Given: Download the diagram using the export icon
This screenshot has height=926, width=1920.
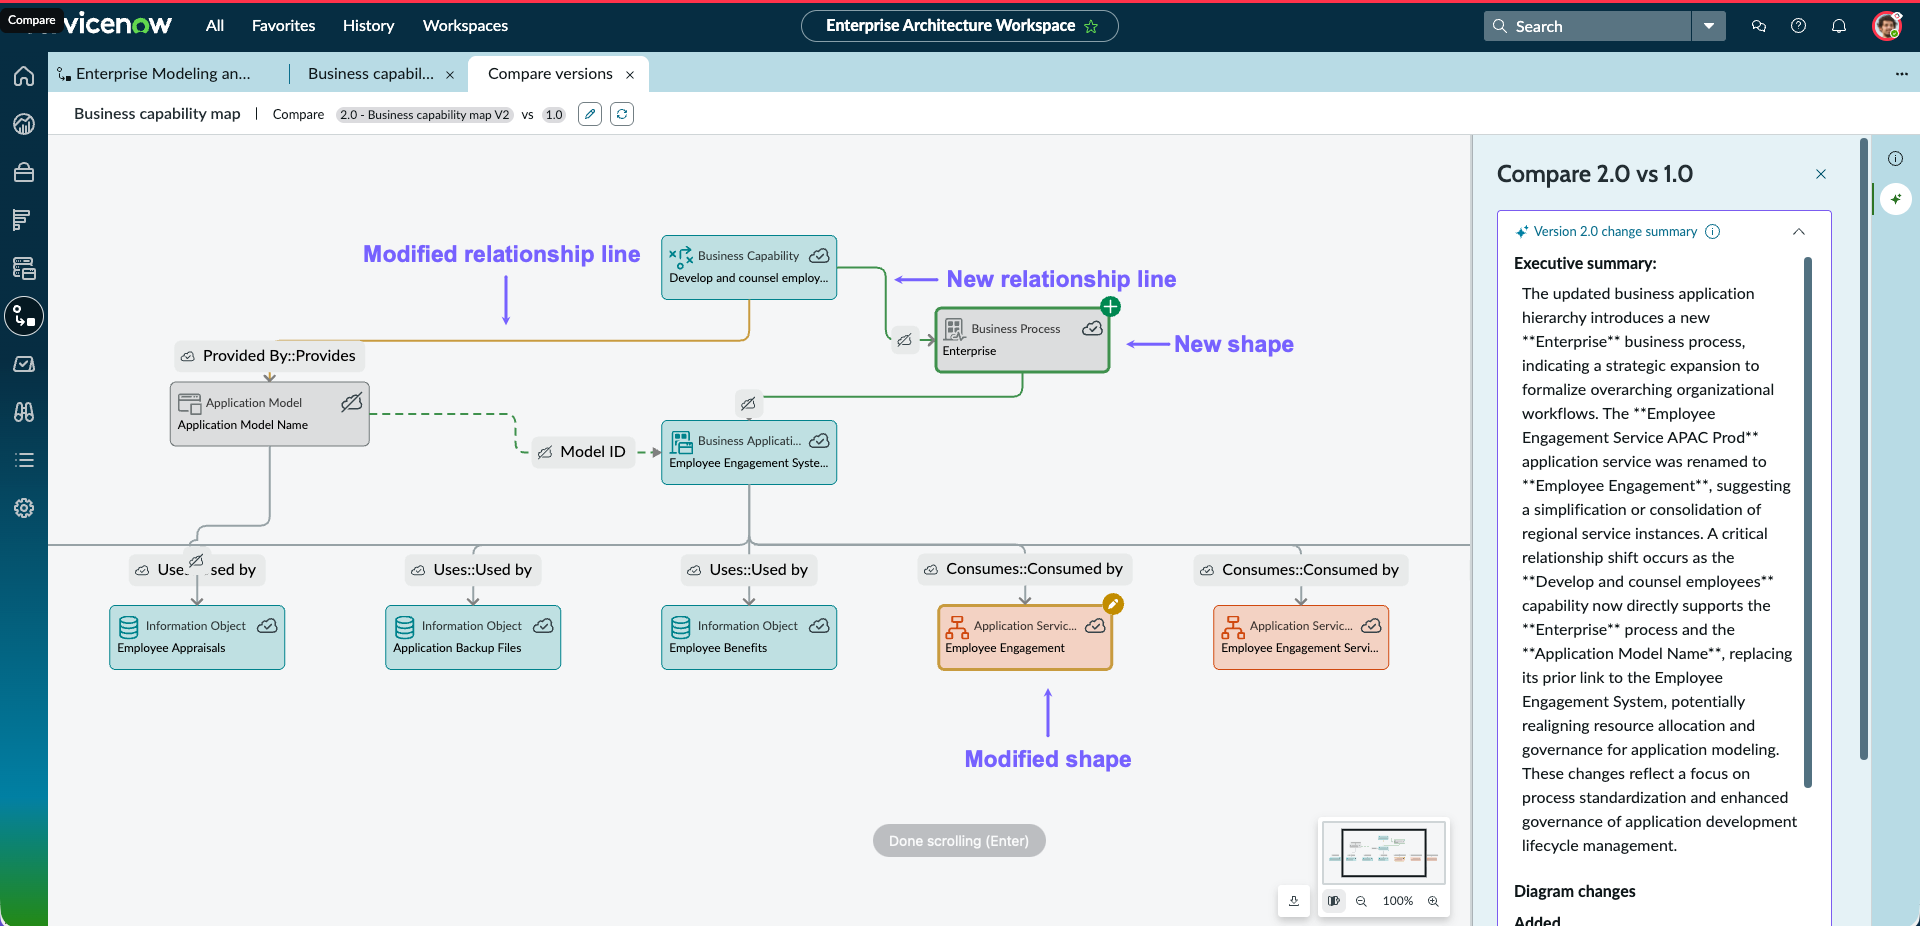Looking at the screenshot, I should (x=1293, y=901).
